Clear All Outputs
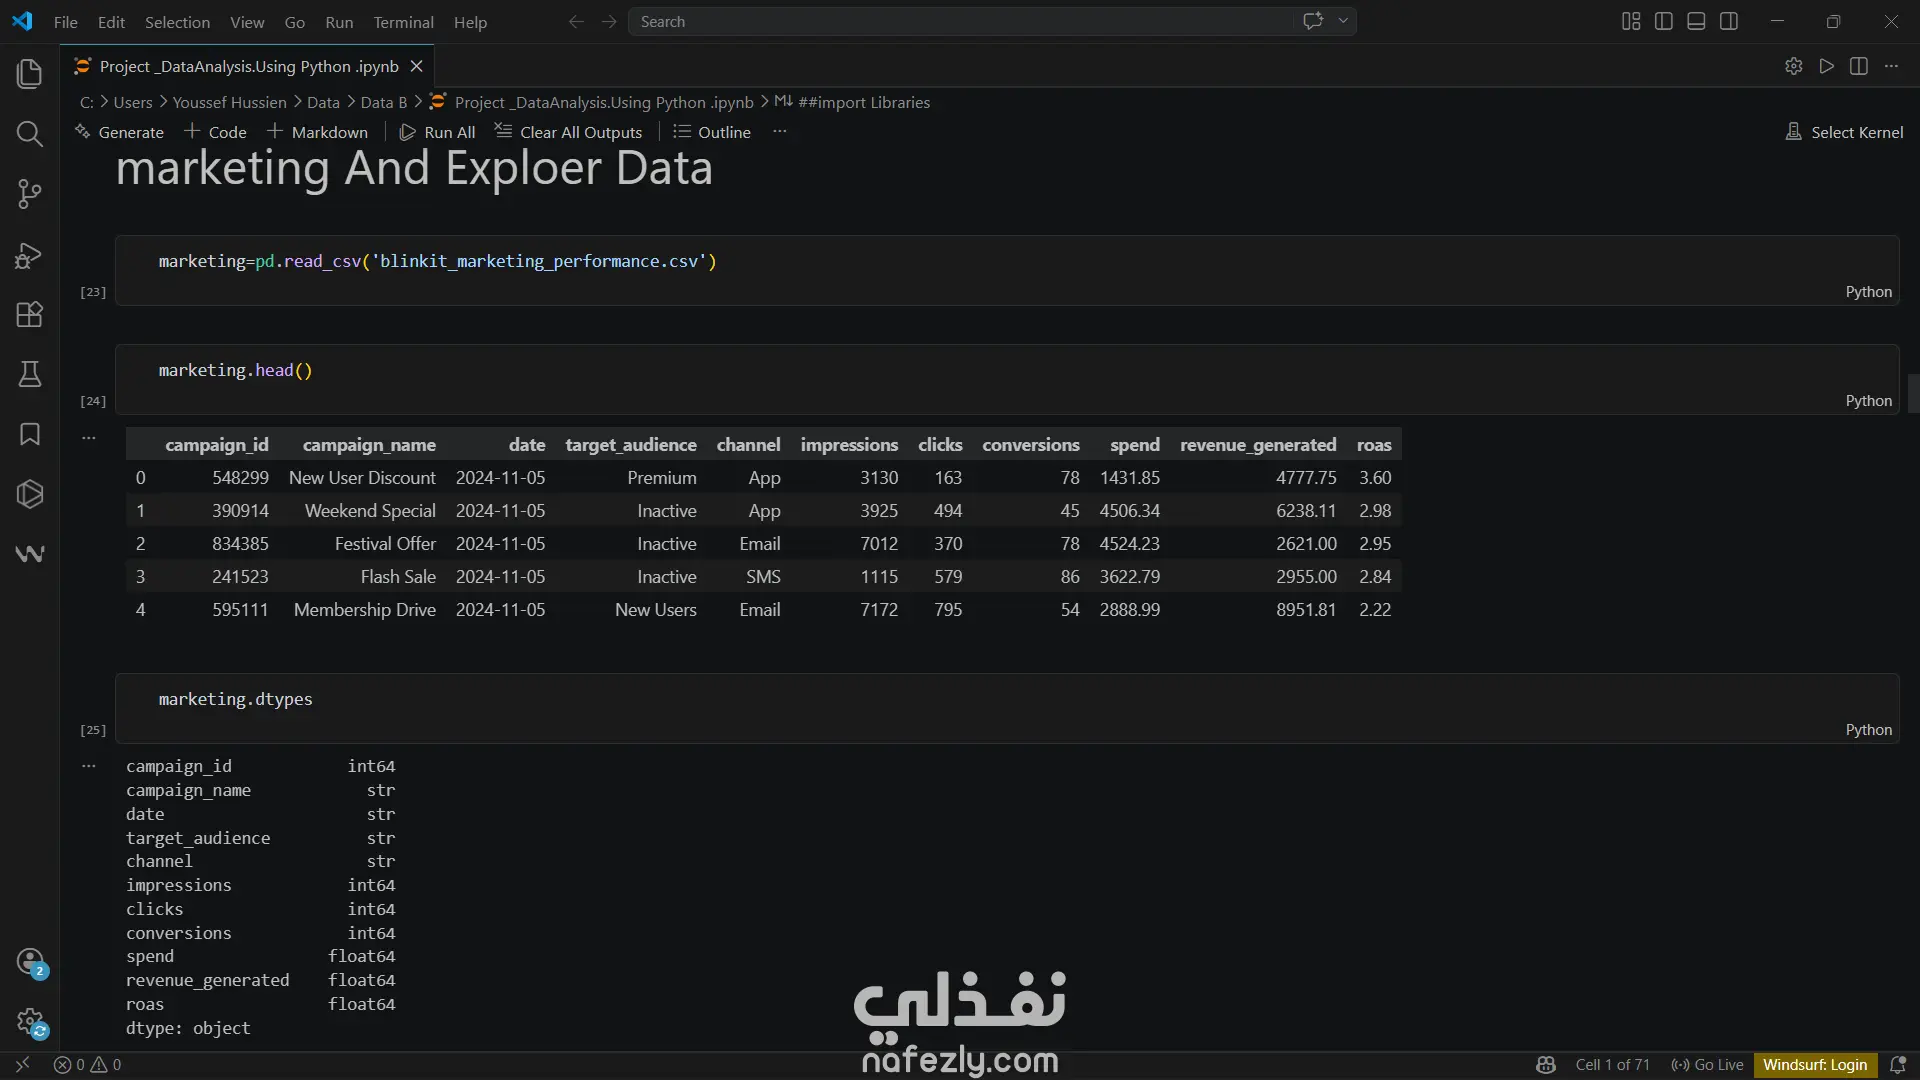This screenshot has height=1080, width=1920. coord(568,132)
